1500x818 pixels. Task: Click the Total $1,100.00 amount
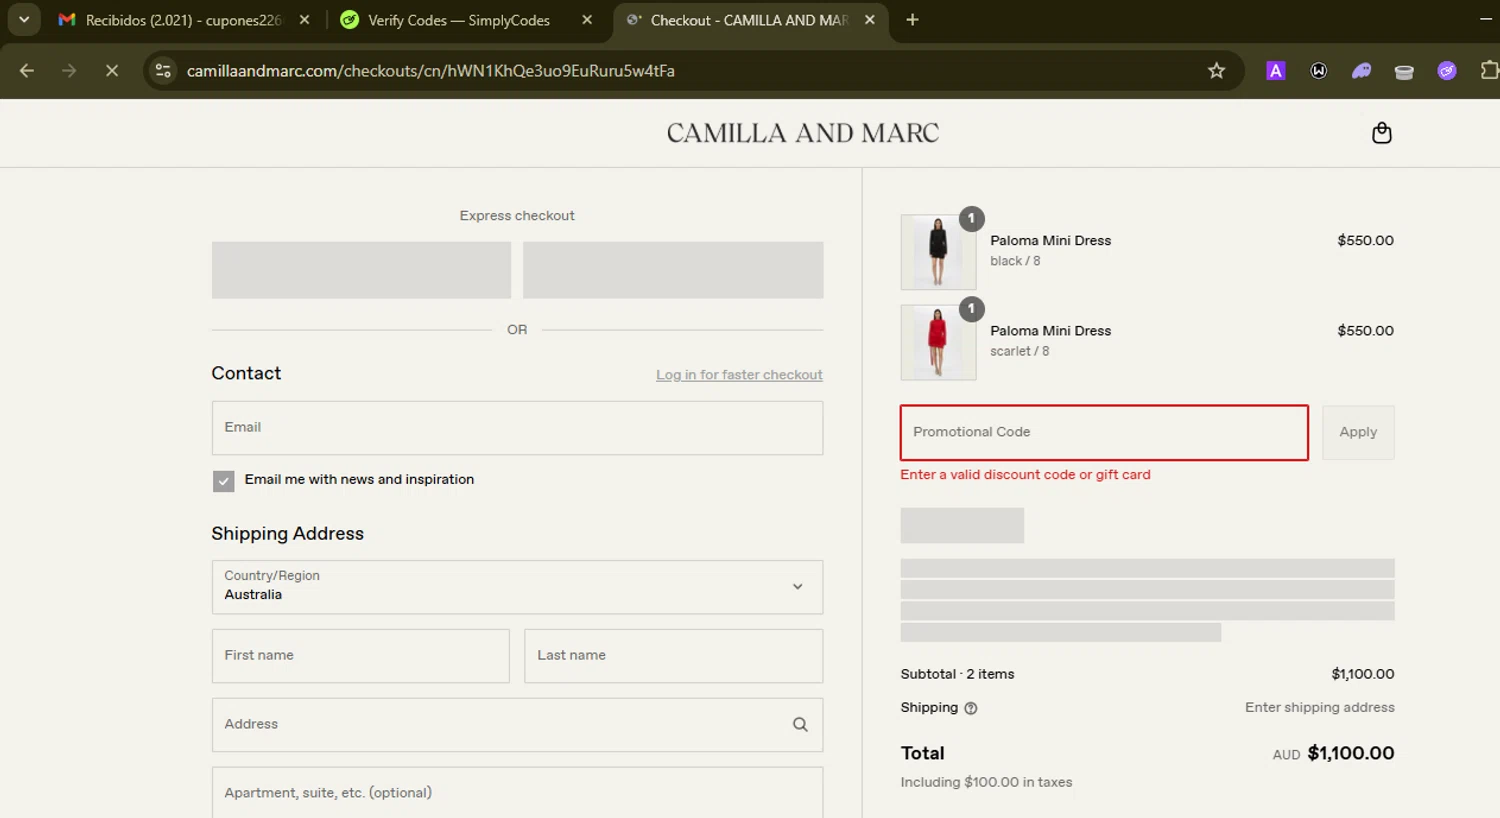click(1350, 754)
